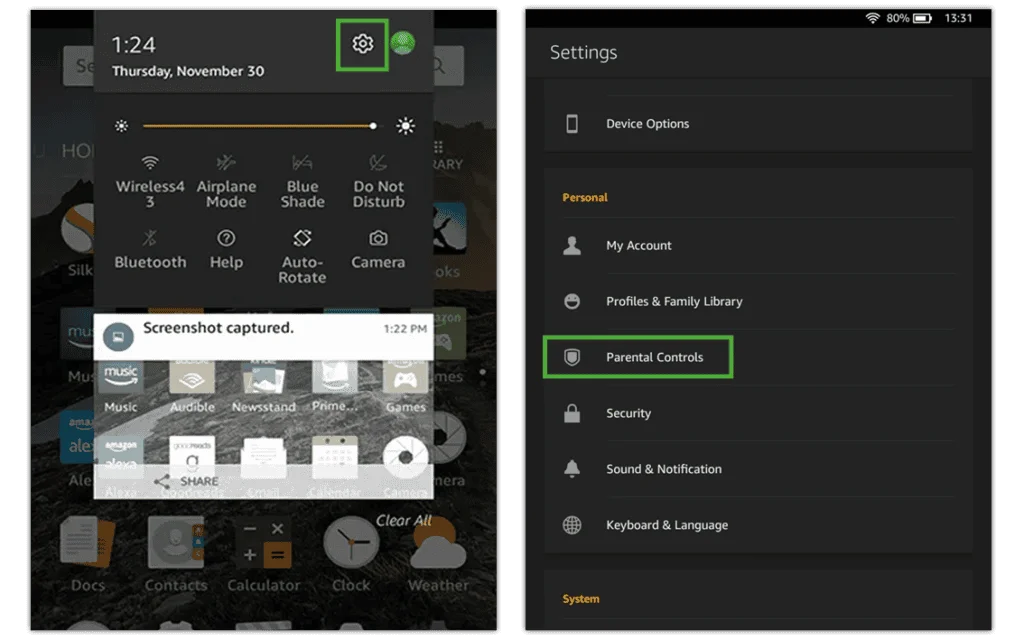Open Profiles & Family Library
The height and width of the screenshot is (640, 1024).
click(x=758, y=301)
